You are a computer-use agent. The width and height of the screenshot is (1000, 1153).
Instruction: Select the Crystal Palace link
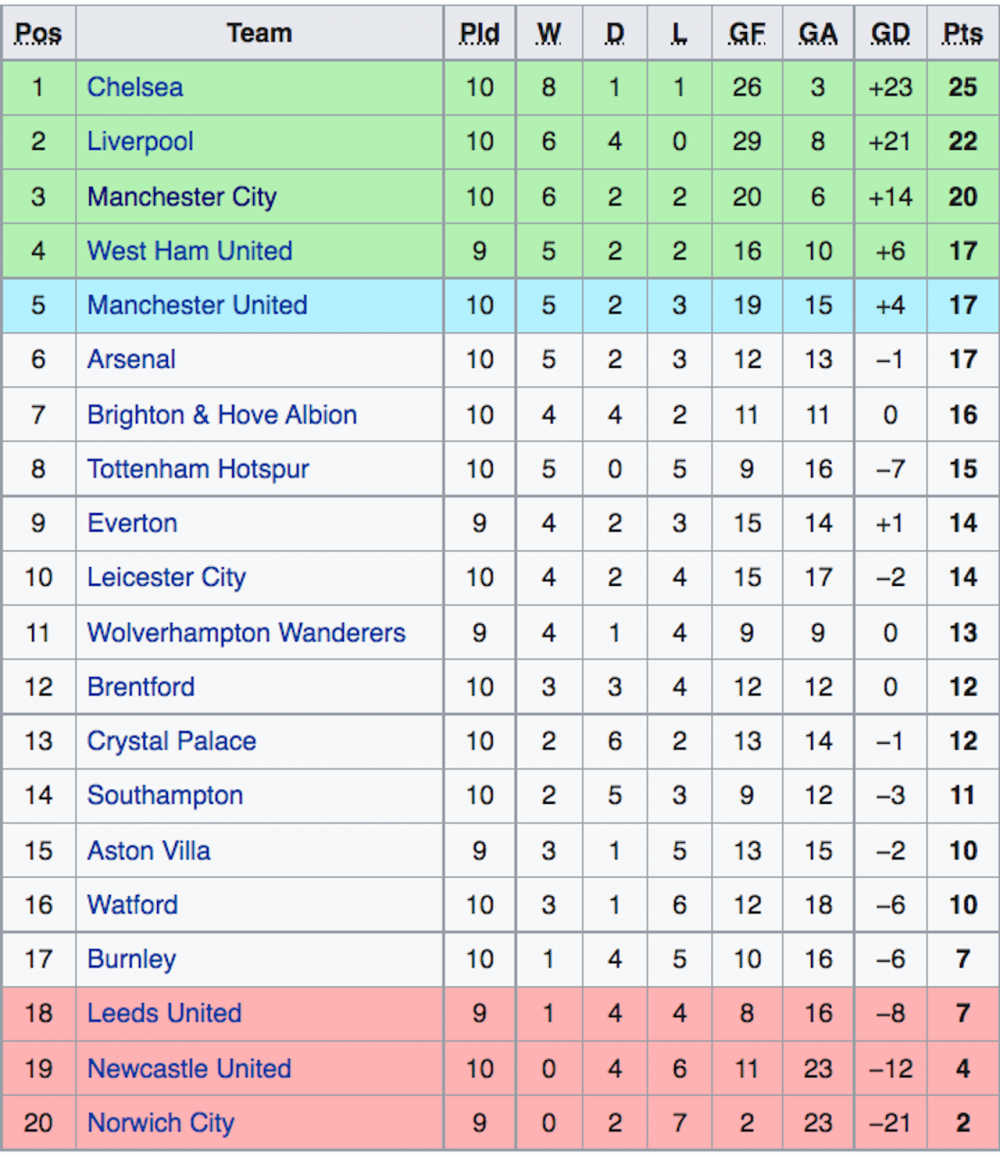pyautogui.click(x=171, y=741)
